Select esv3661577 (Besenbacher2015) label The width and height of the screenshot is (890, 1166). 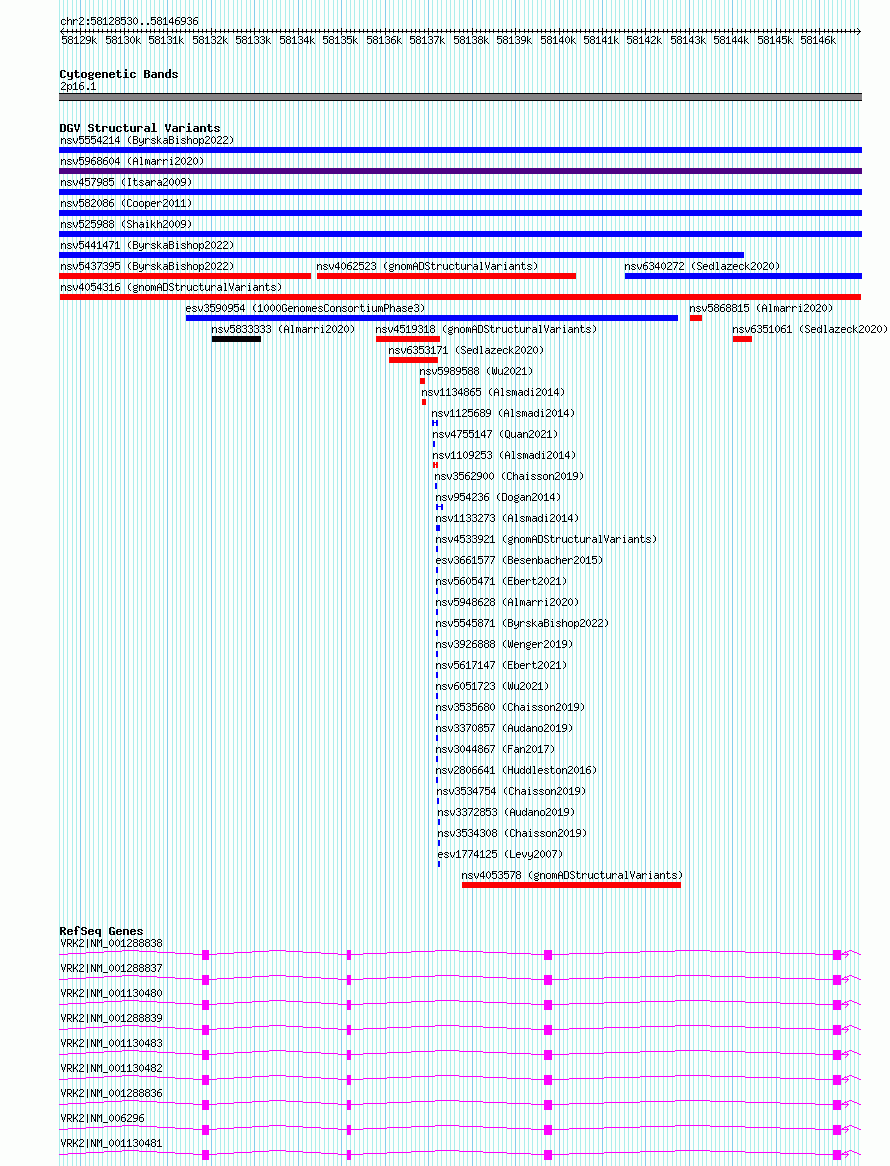tap(519, 560)
